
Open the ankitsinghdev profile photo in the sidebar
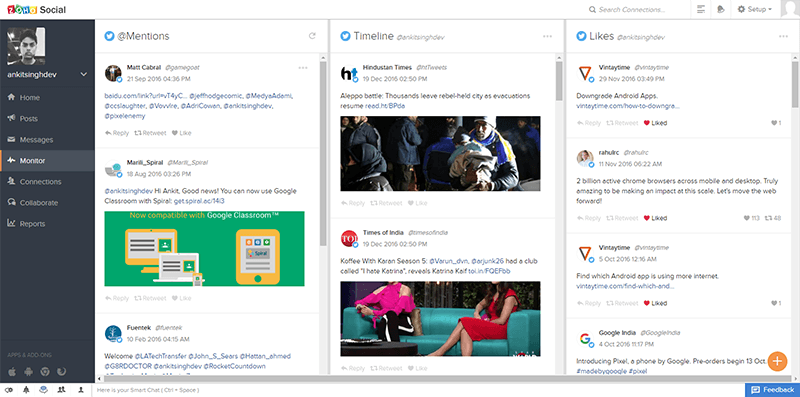coord(26,46)
